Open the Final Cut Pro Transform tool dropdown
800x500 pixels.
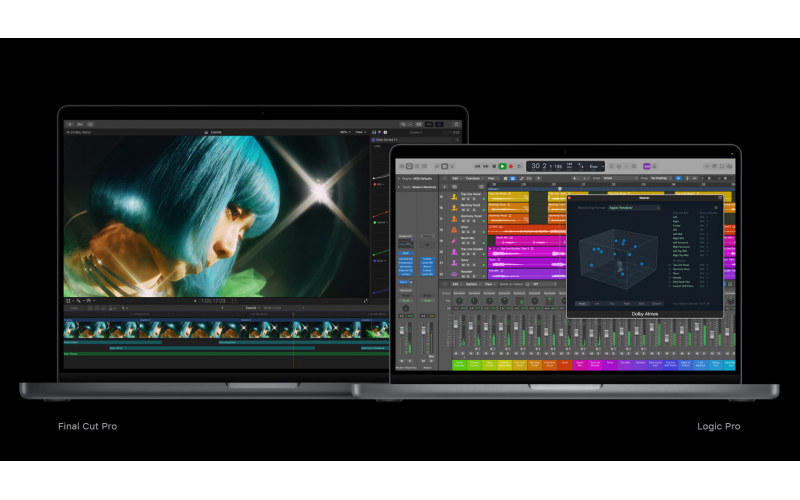[69, 301]
